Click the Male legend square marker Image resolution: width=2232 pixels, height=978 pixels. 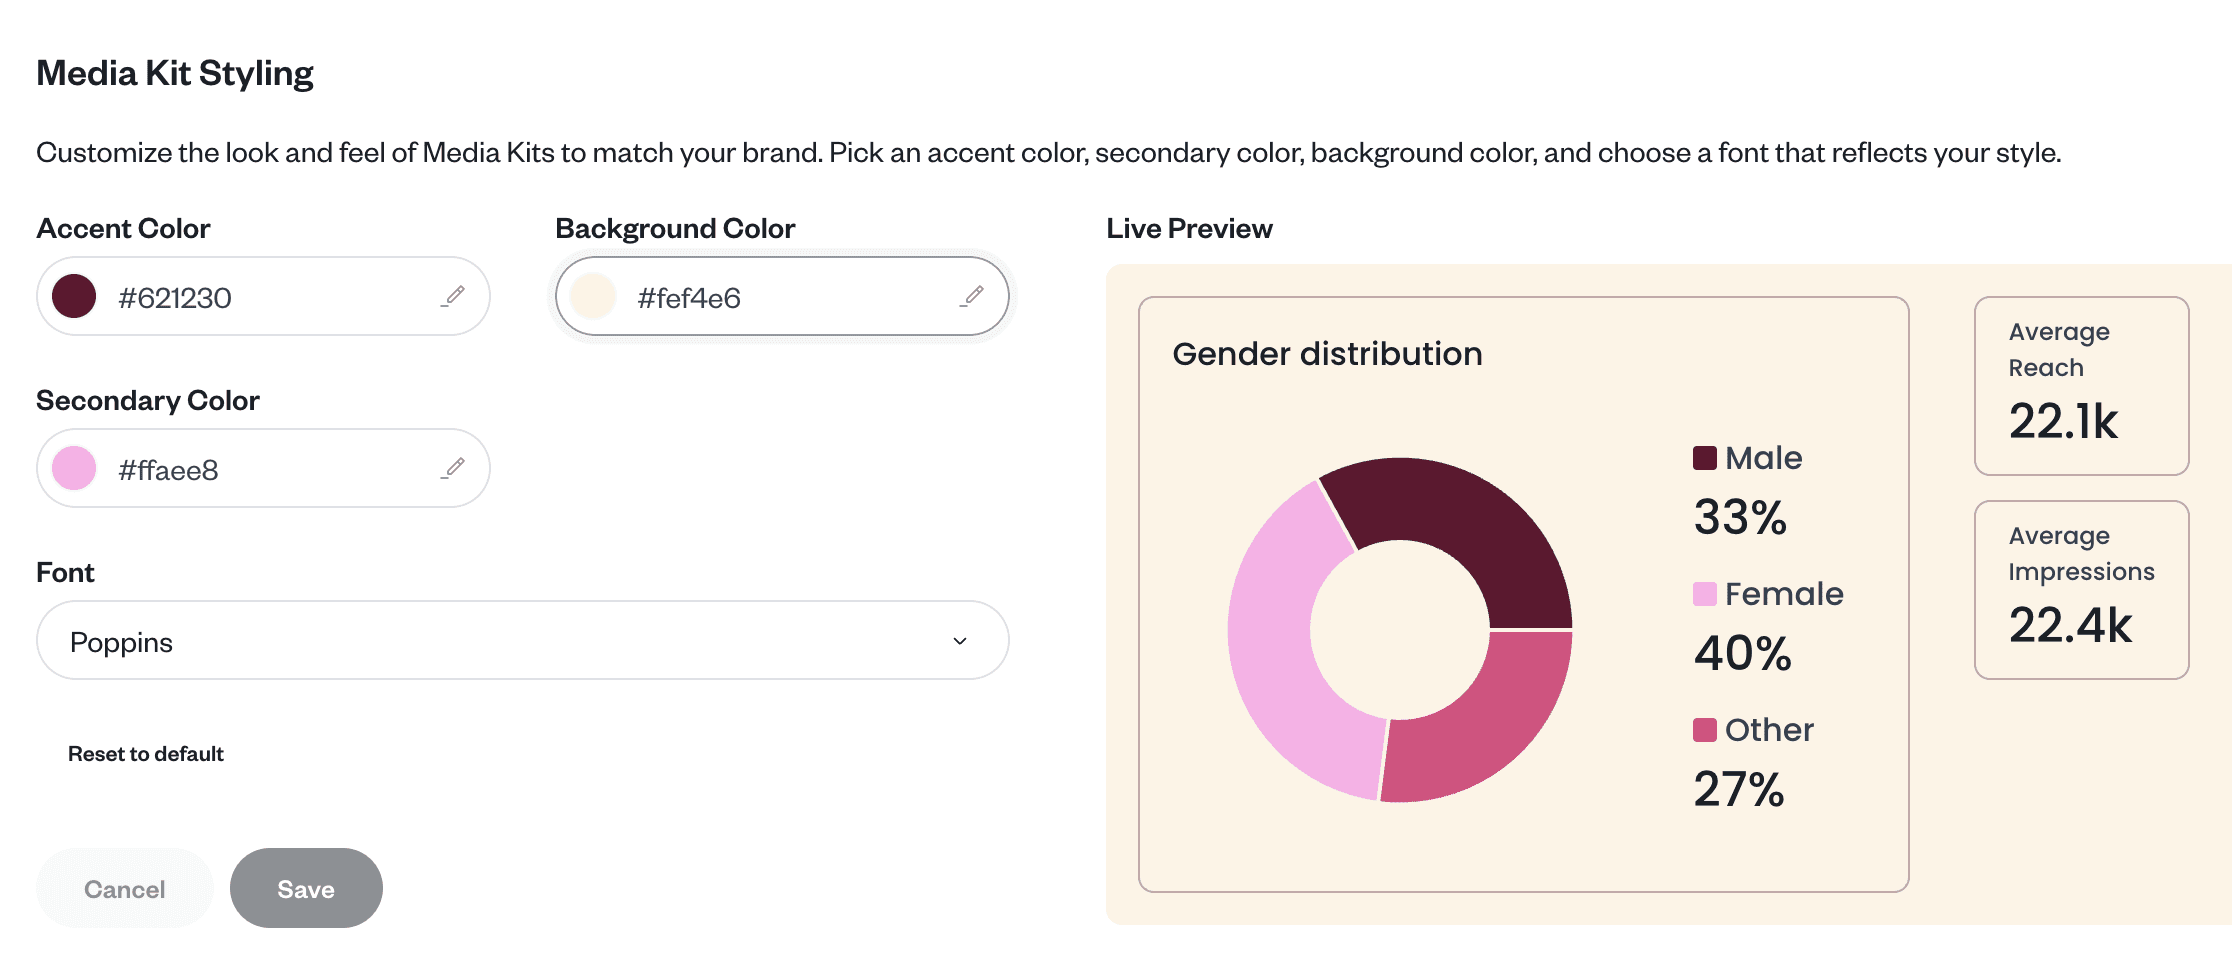click(1704, 458)
